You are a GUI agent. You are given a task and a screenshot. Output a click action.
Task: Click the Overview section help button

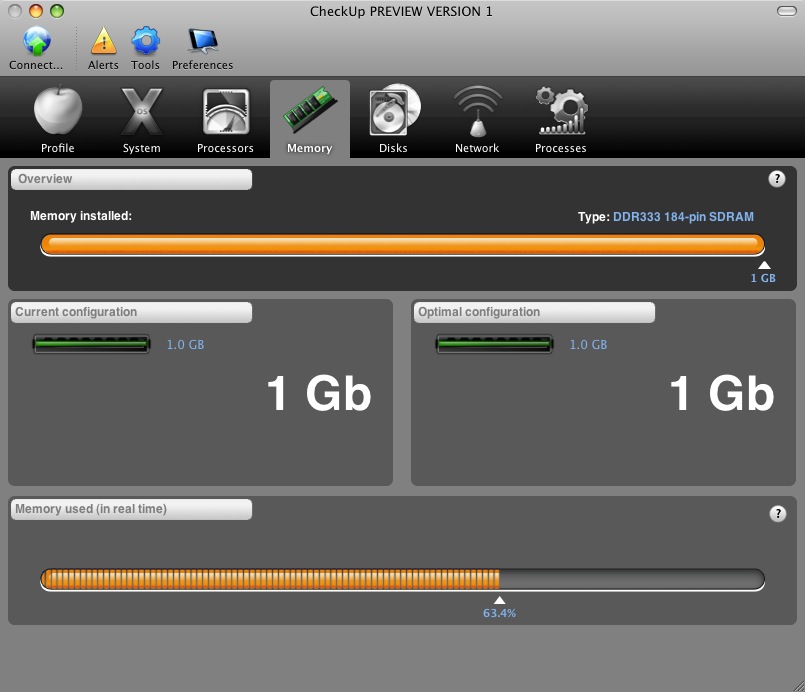[x=777, y=179]
